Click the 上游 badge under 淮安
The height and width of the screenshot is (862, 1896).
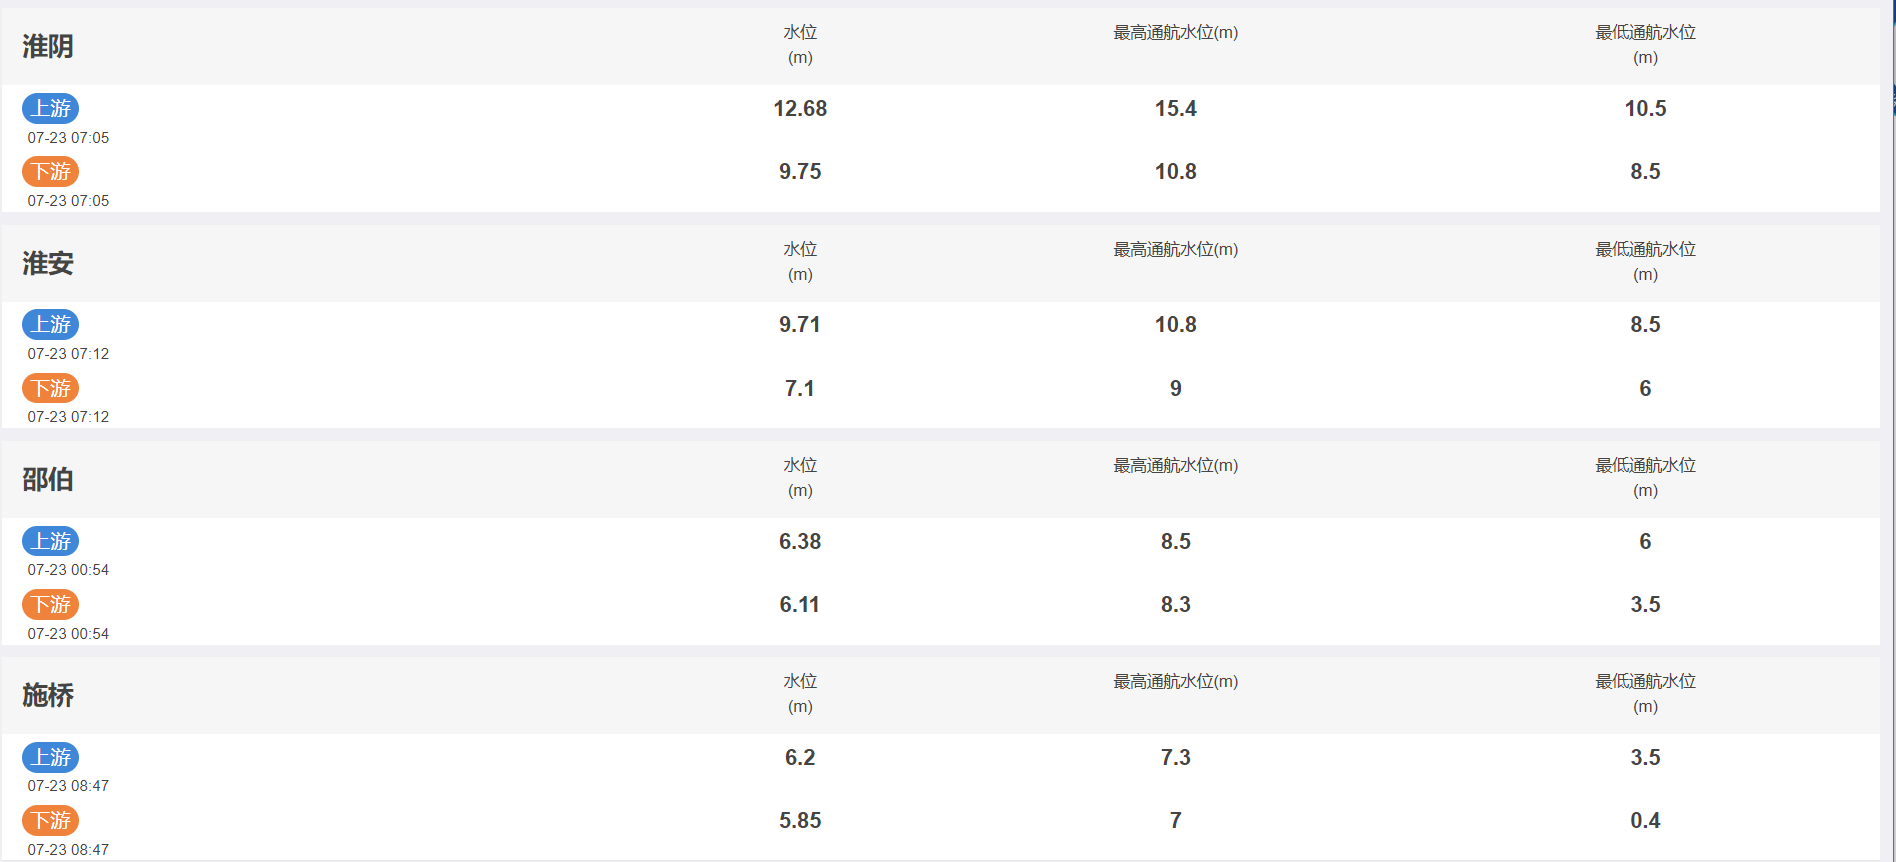tap(51, 324)
